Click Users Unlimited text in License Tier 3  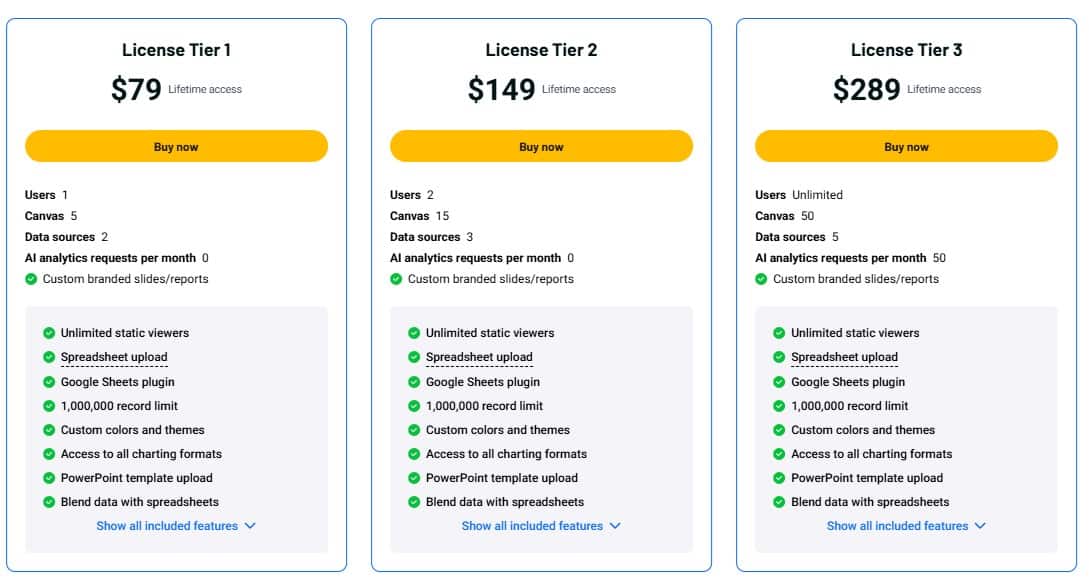801,194
